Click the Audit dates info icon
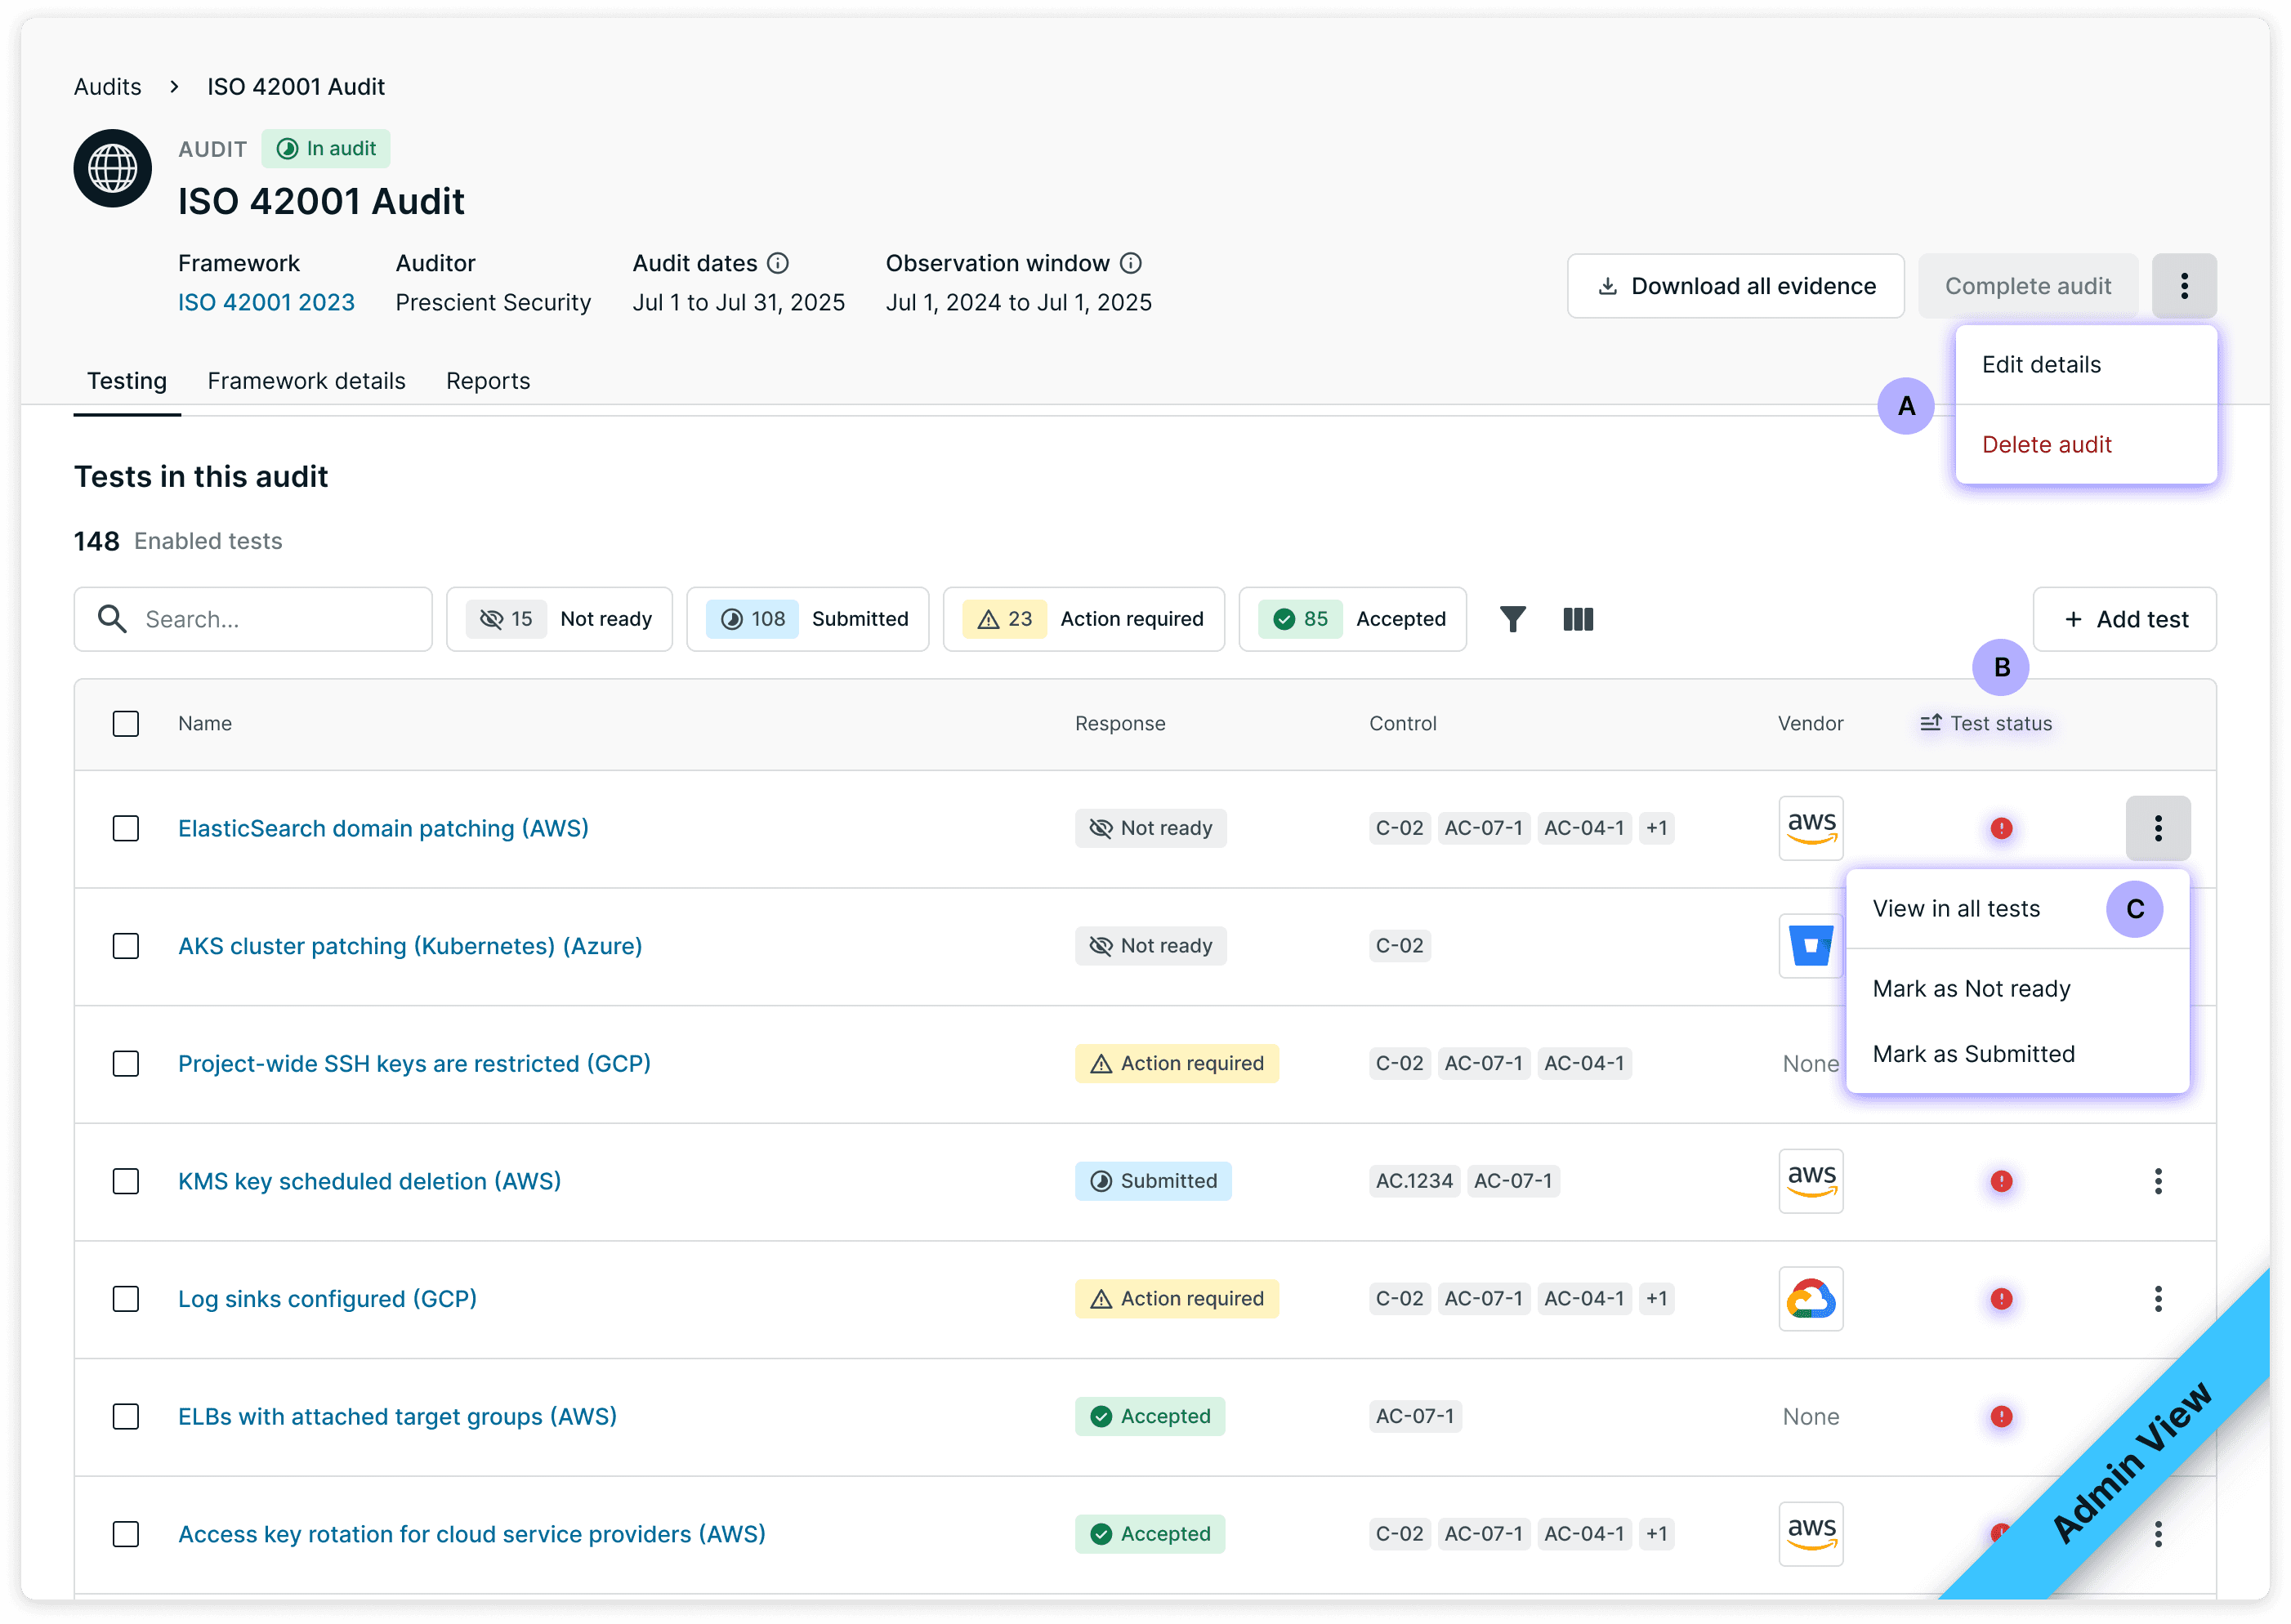 [777, 263]
